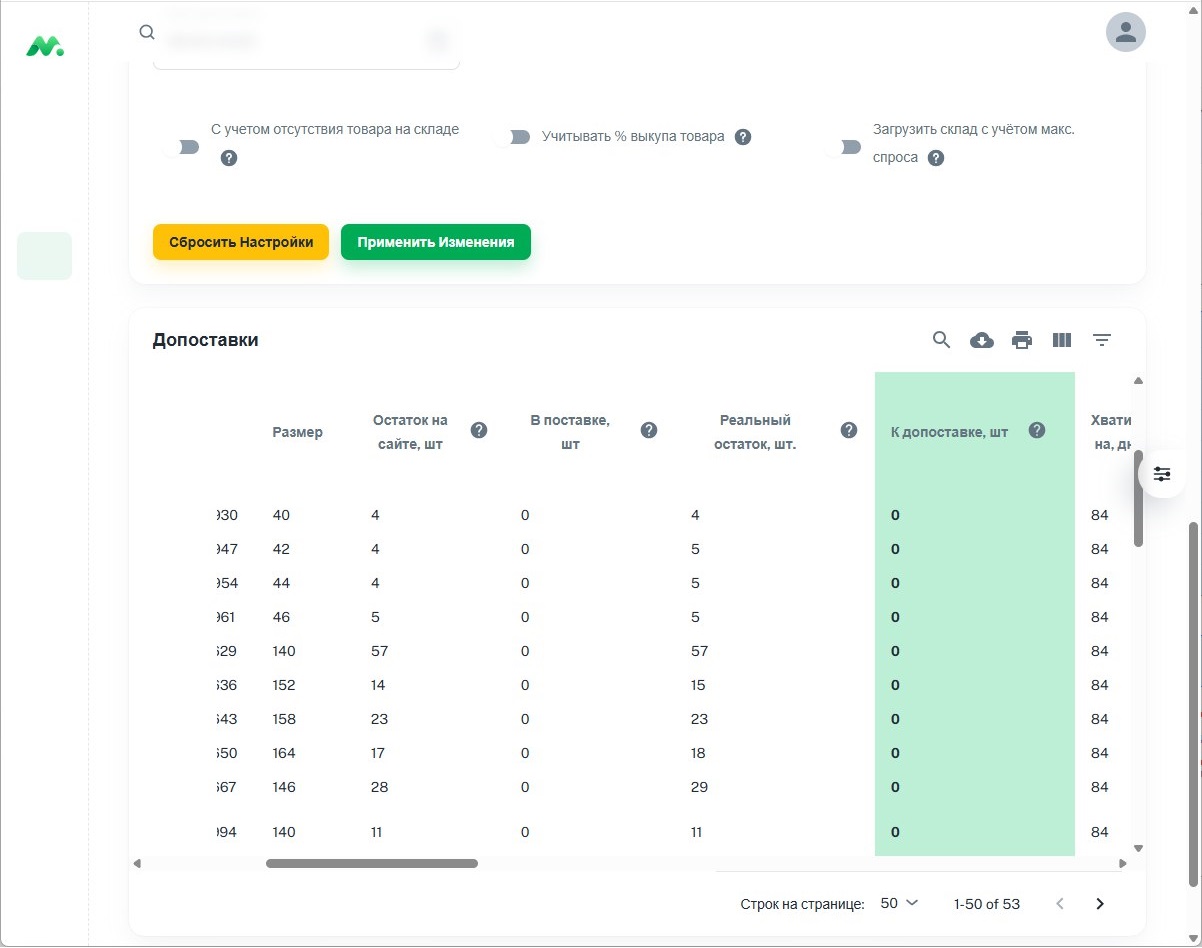This screenshot has width=1202, height=948.
Task: Click the table's horizontal scrollbar thumb
Action: [371, 863]
